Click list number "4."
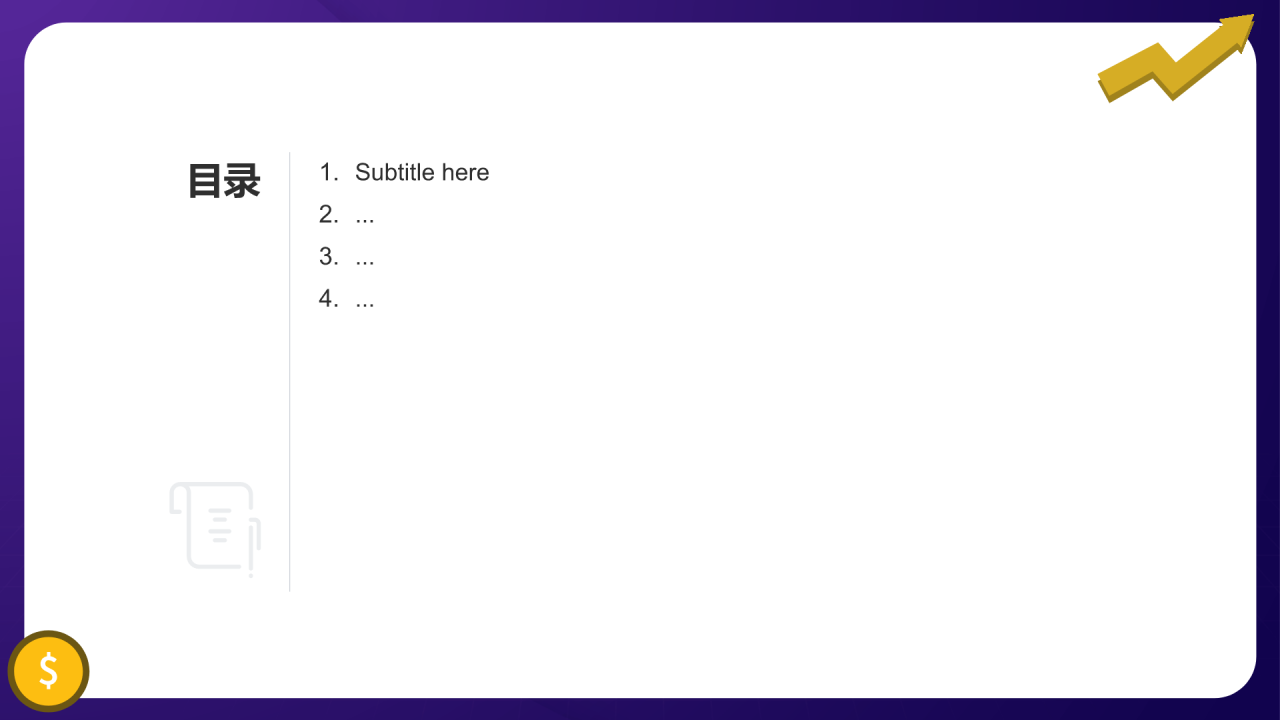 330,298
